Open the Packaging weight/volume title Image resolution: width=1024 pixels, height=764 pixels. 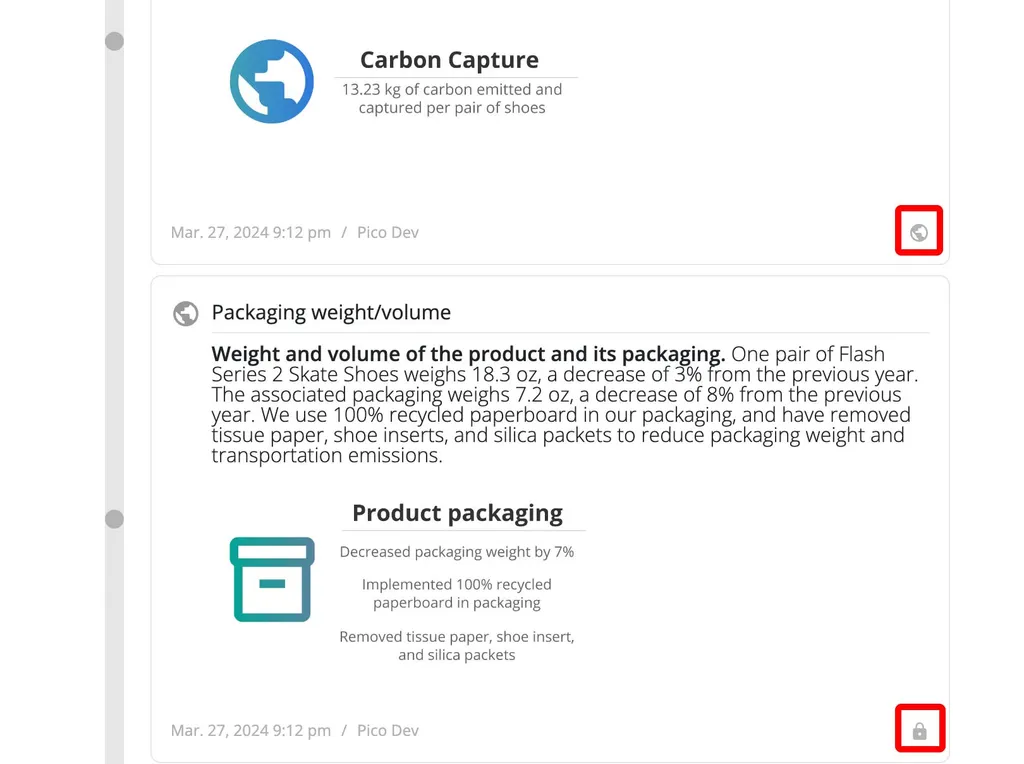[x=331, y=313]
